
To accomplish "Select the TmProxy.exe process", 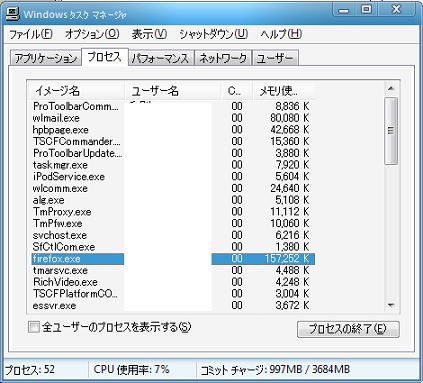I will [173, 212].
